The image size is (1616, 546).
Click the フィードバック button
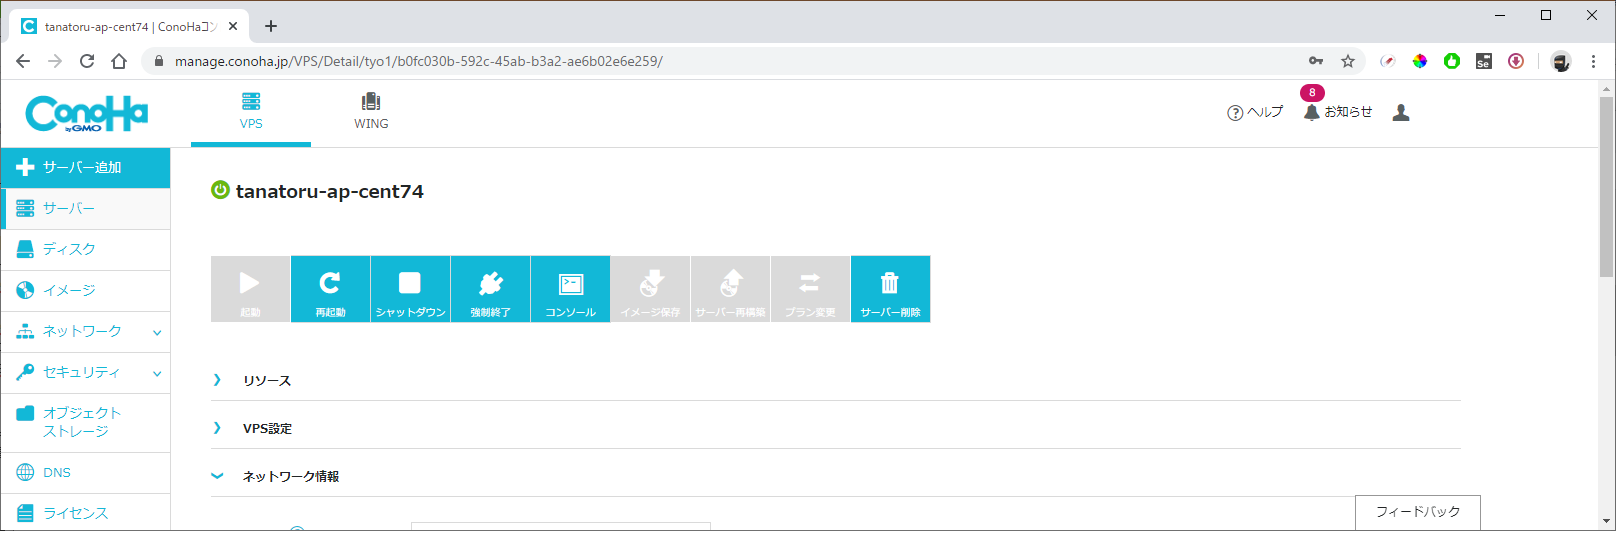[1418, 512]
